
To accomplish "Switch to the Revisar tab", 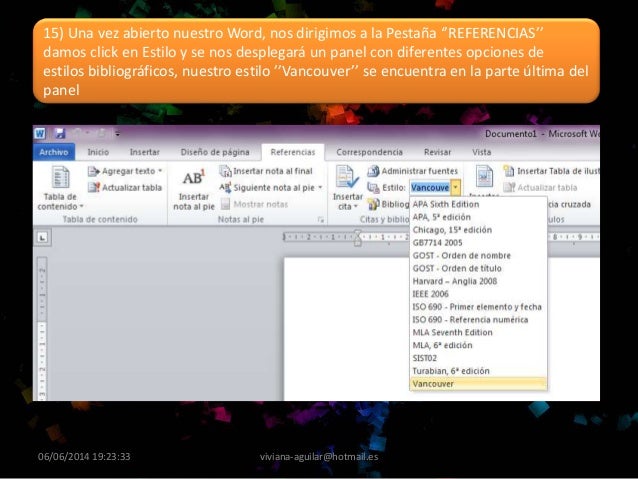I will tap(437, 152).
